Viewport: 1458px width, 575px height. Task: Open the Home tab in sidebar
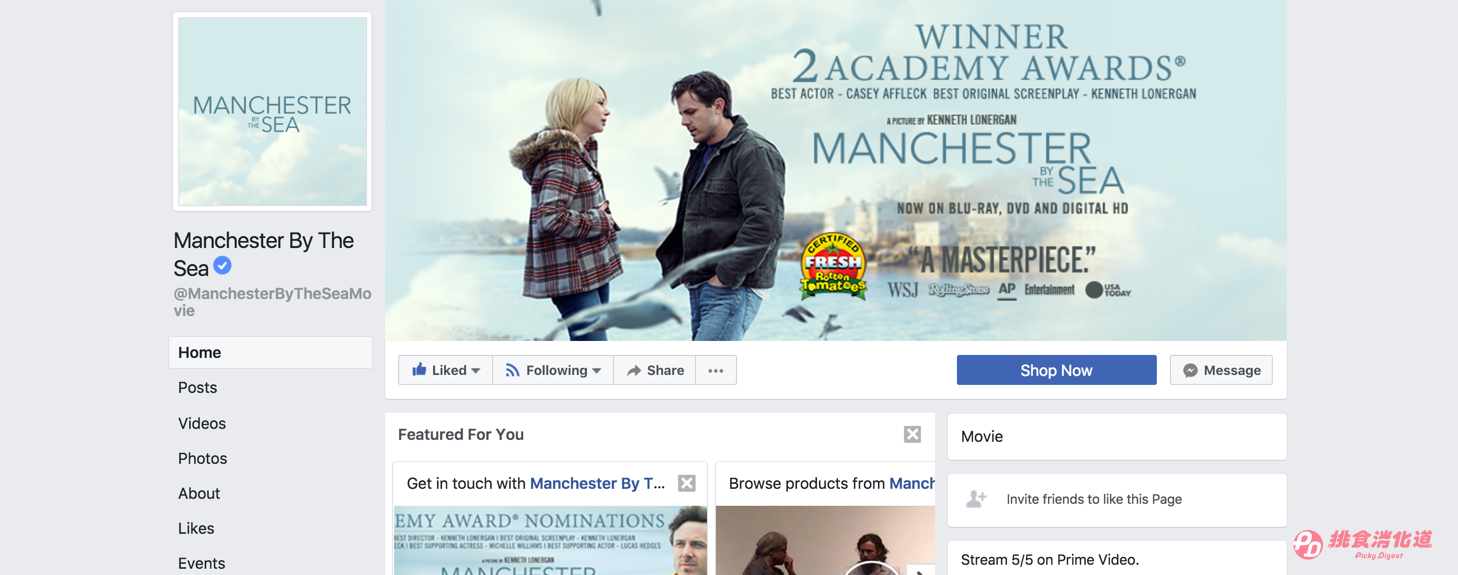pyautogui.click(x=270, y=352)
